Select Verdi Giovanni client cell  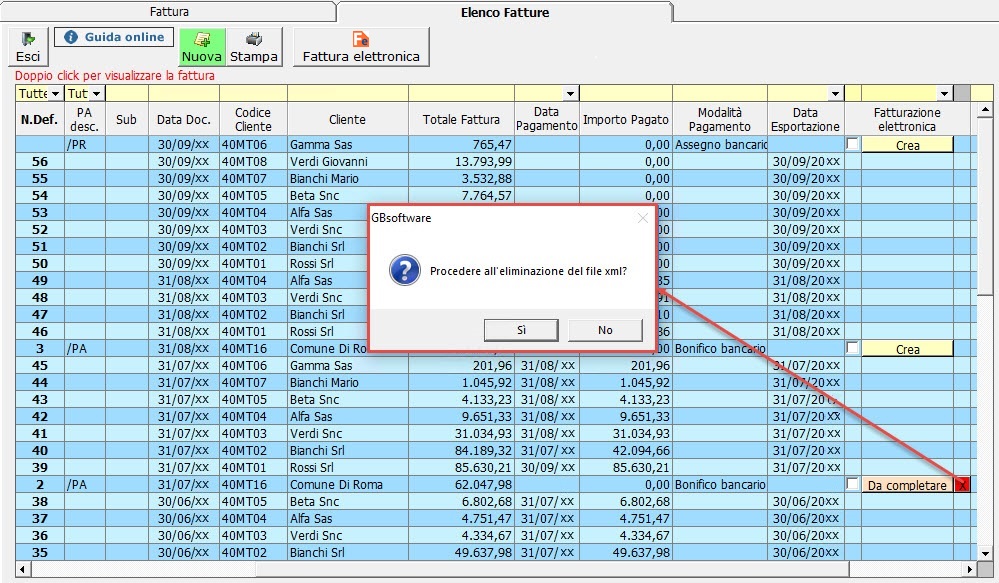point(347,162)
